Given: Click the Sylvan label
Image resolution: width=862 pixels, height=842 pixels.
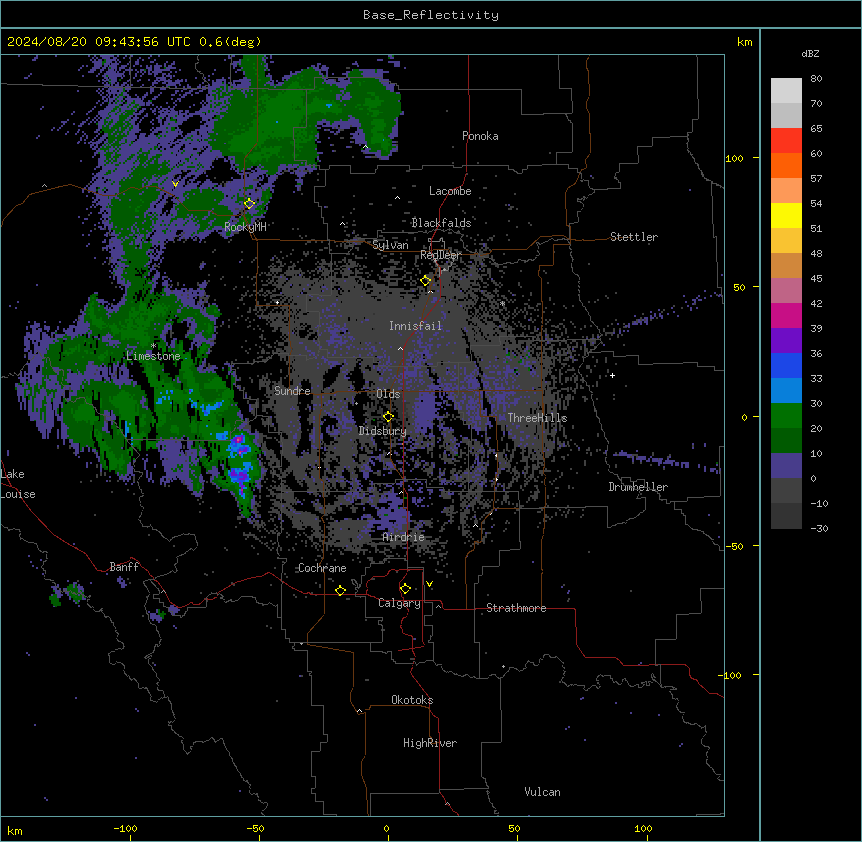Looking at the screenshot, I should tap(390, 245).
